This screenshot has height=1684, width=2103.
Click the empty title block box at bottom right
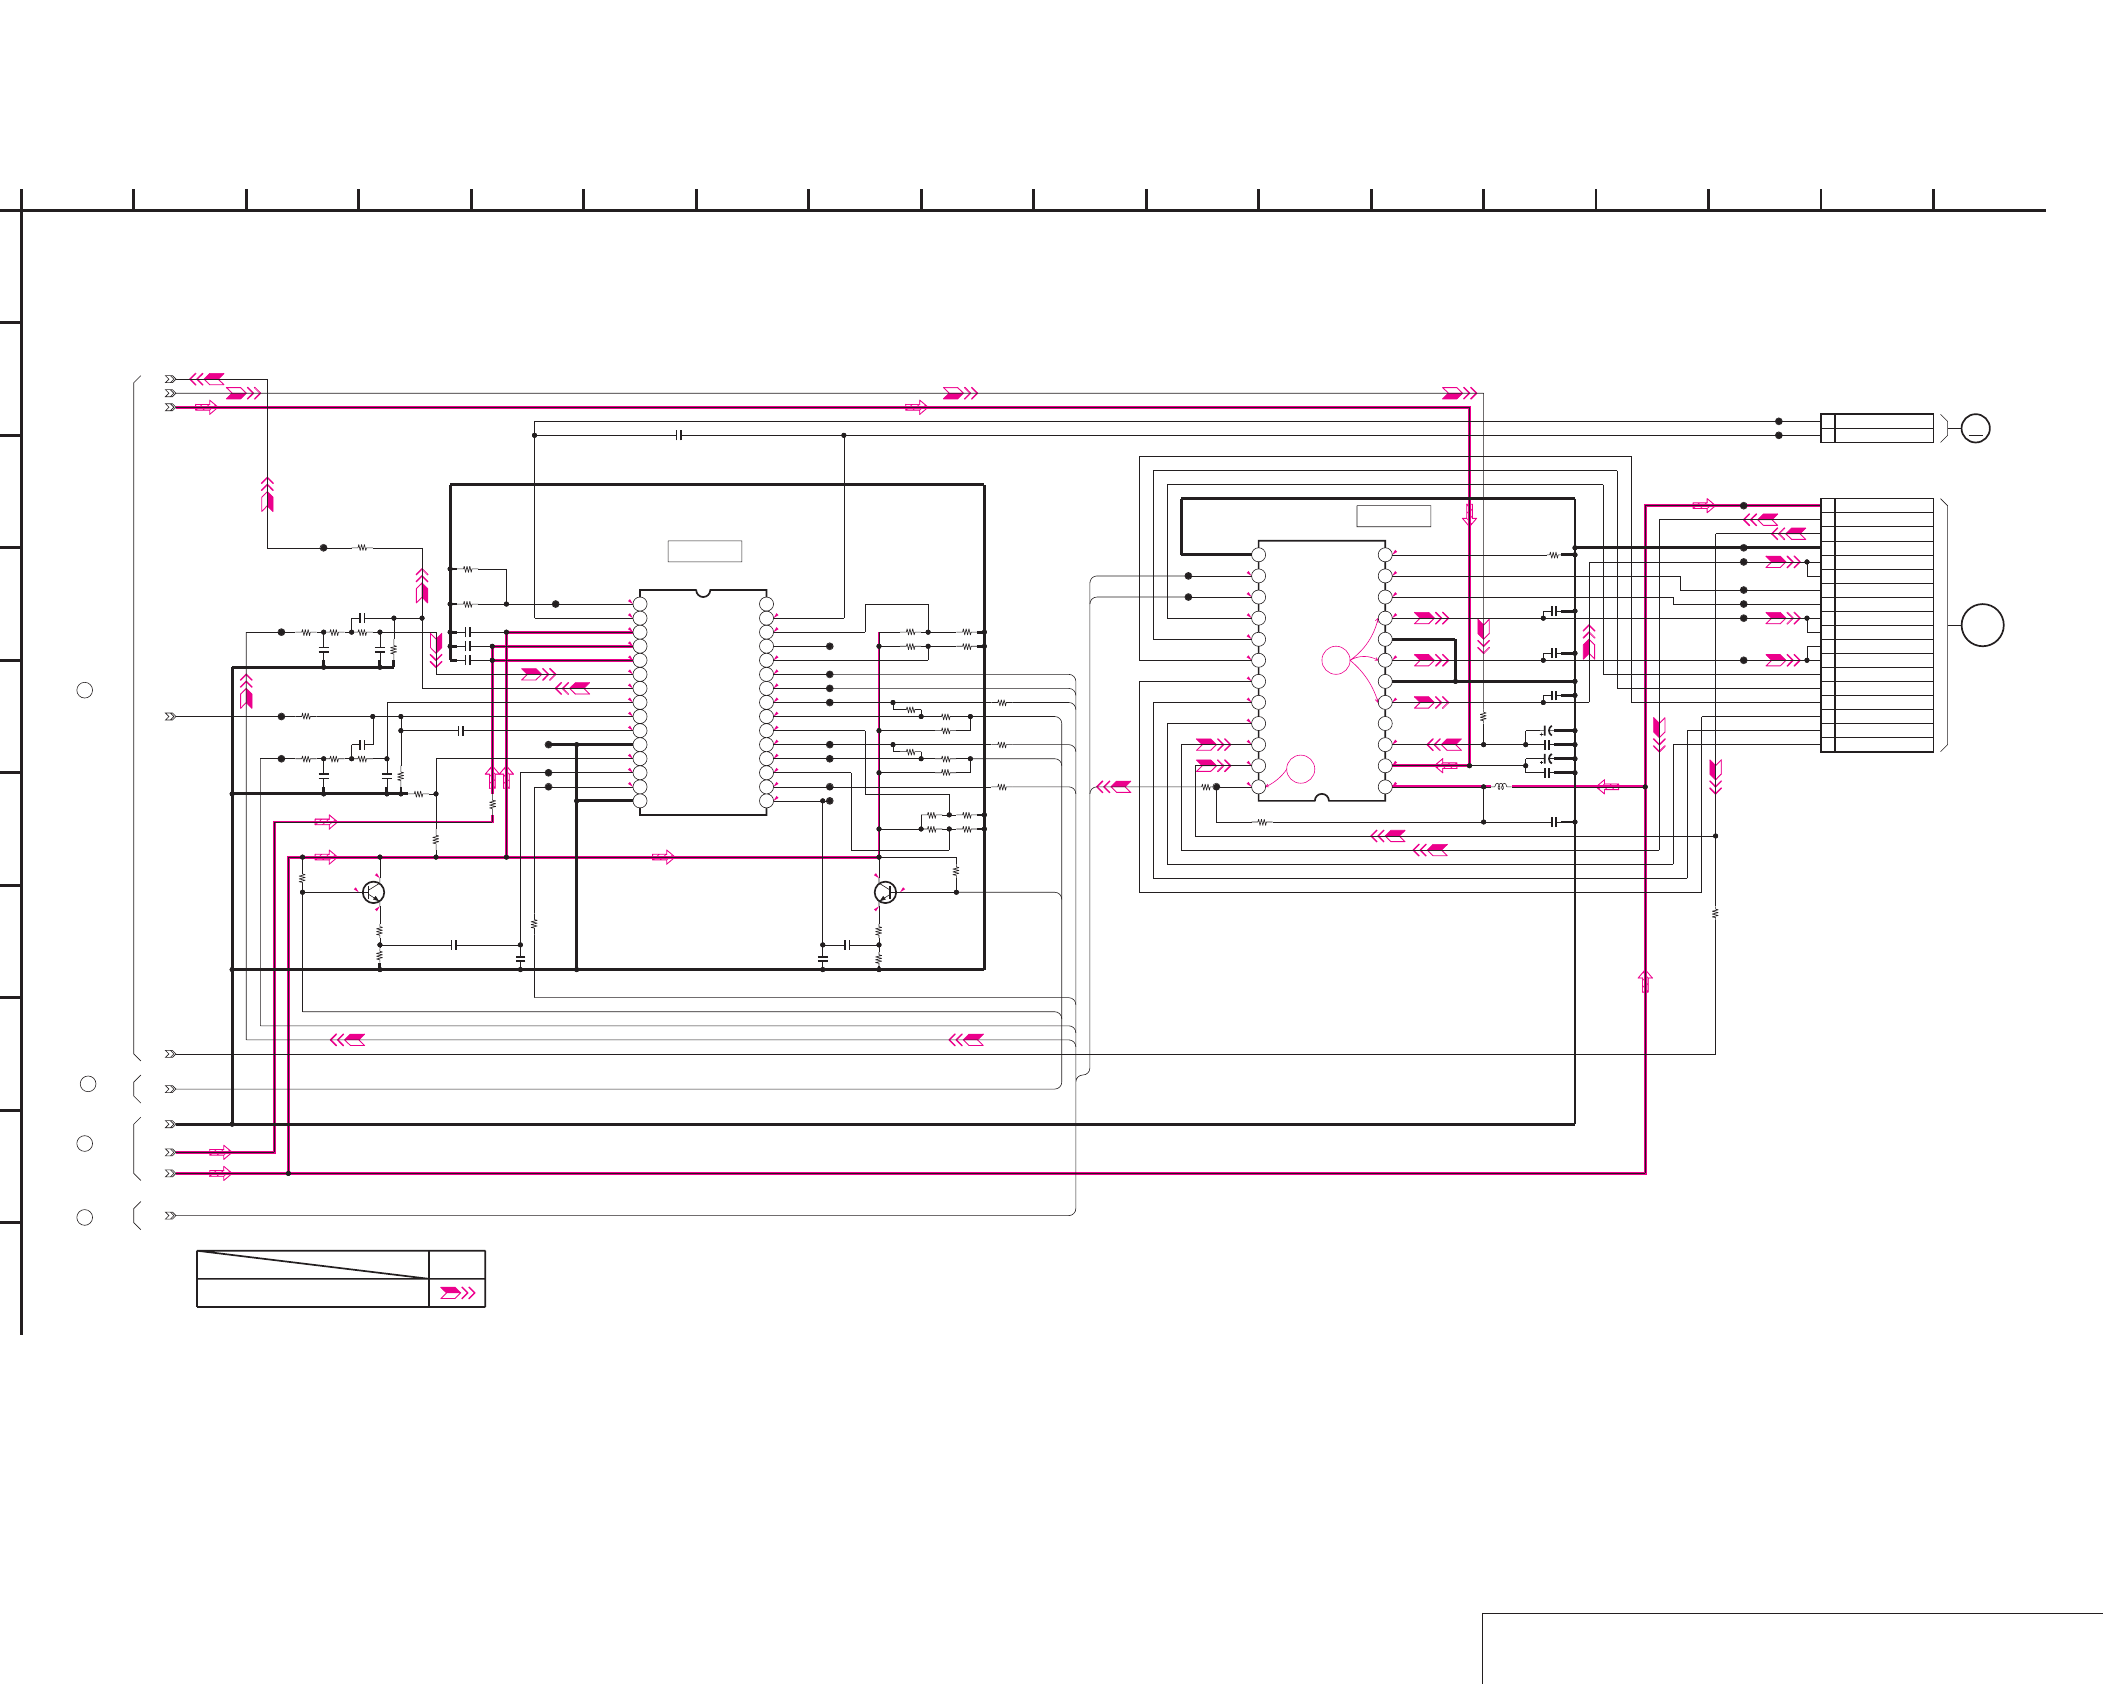[x=1790, y=1648]
